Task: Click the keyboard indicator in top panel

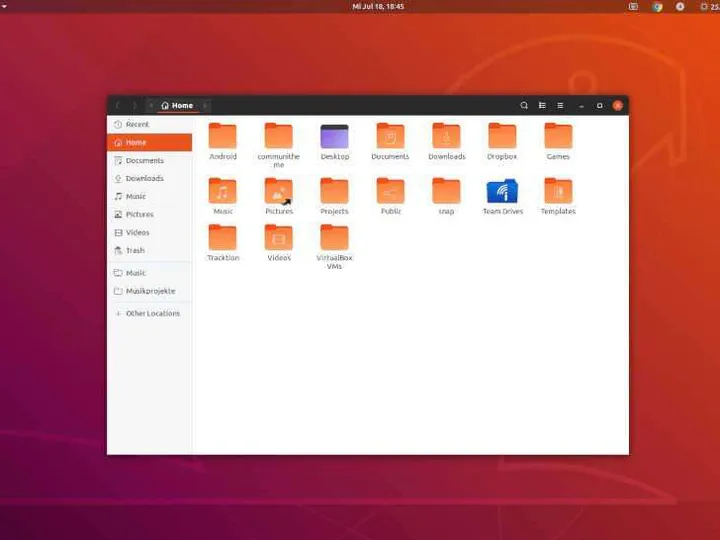Action: pos(633,6)
